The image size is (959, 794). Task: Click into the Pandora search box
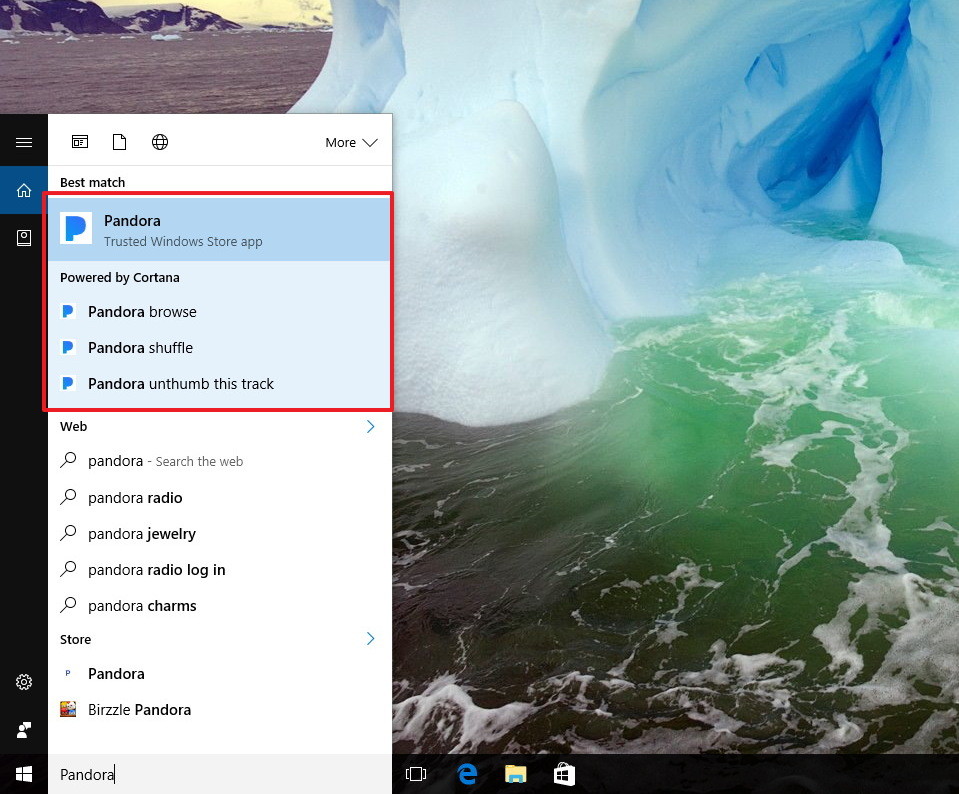pyautogui.click(x=220, y=774)
